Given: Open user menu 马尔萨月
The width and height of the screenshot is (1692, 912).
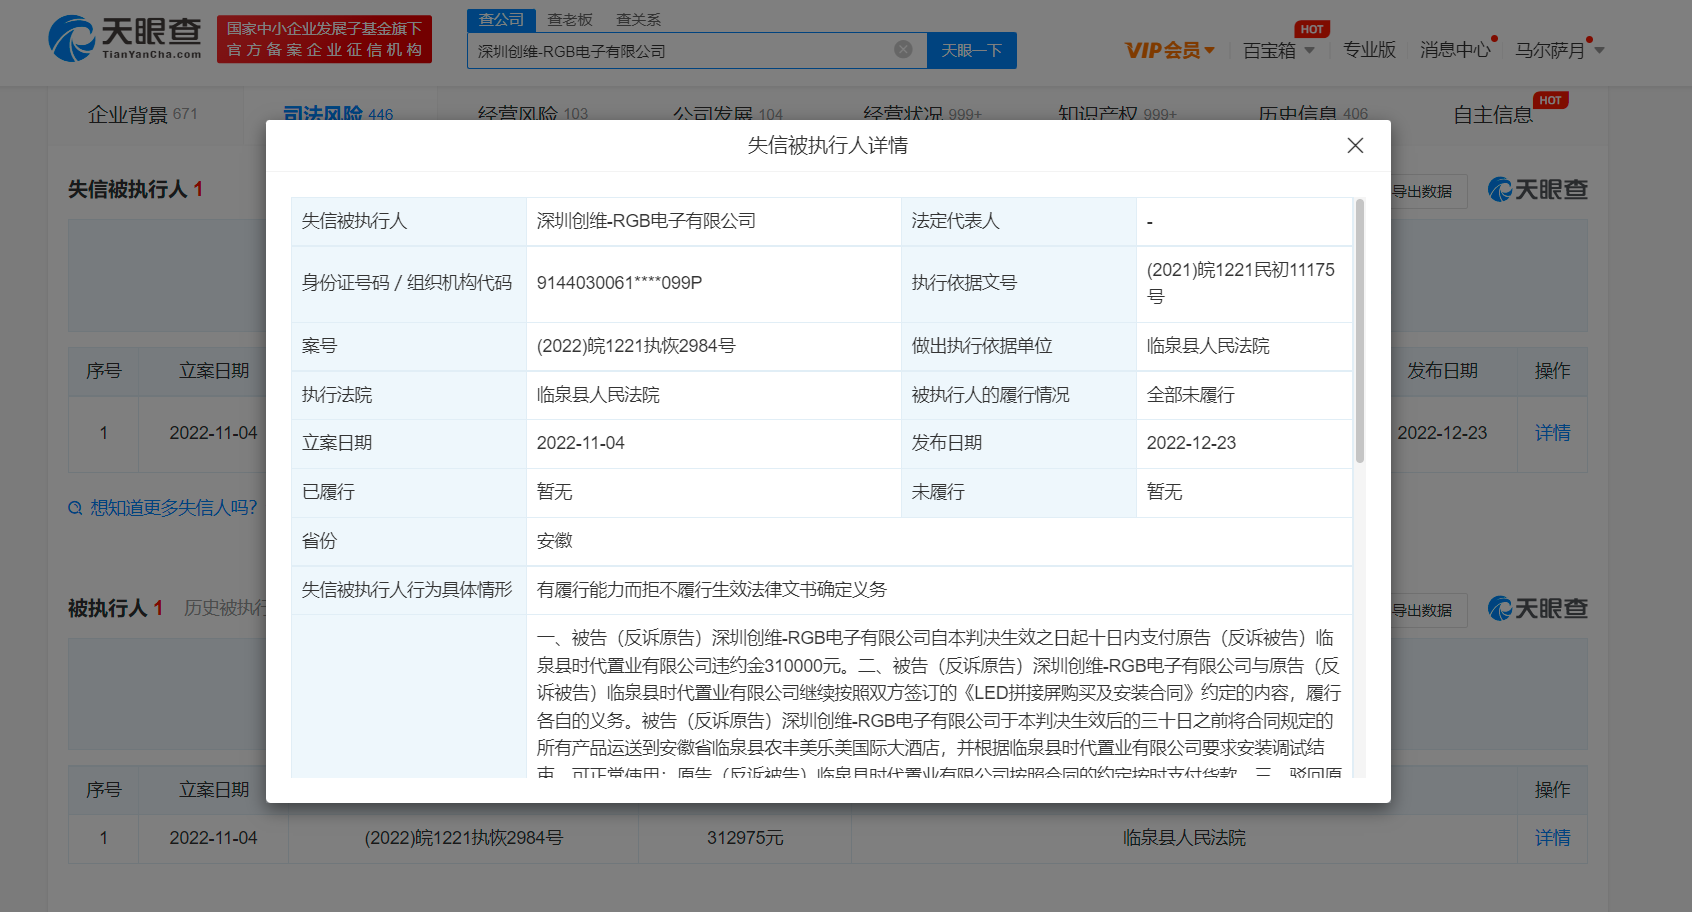Looking at the screenshot, I should (1558, 50).
